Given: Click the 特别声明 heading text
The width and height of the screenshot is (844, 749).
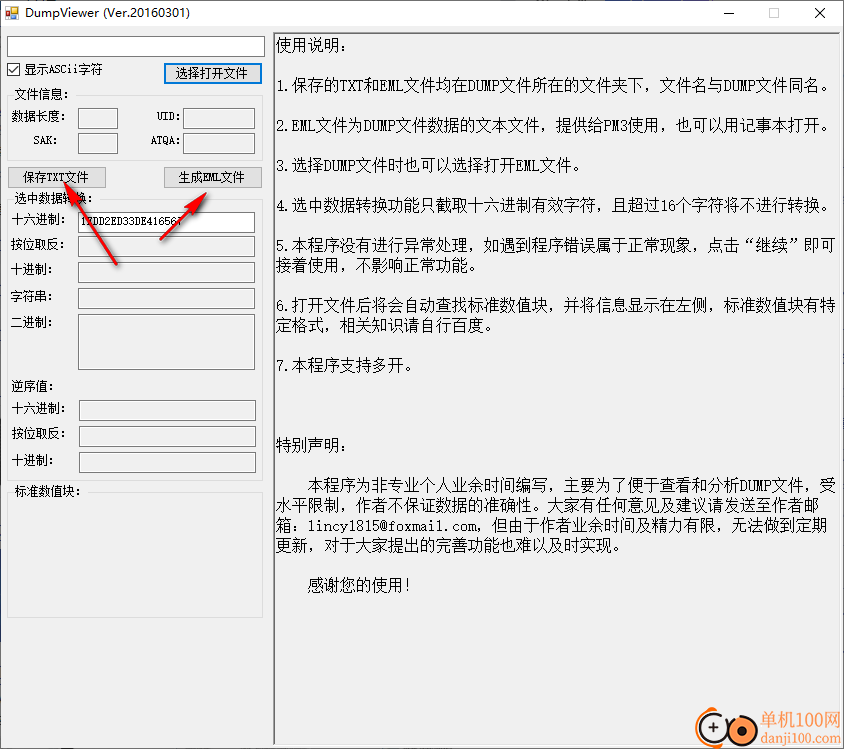Looking at the screenshot, I should [311, 445].
